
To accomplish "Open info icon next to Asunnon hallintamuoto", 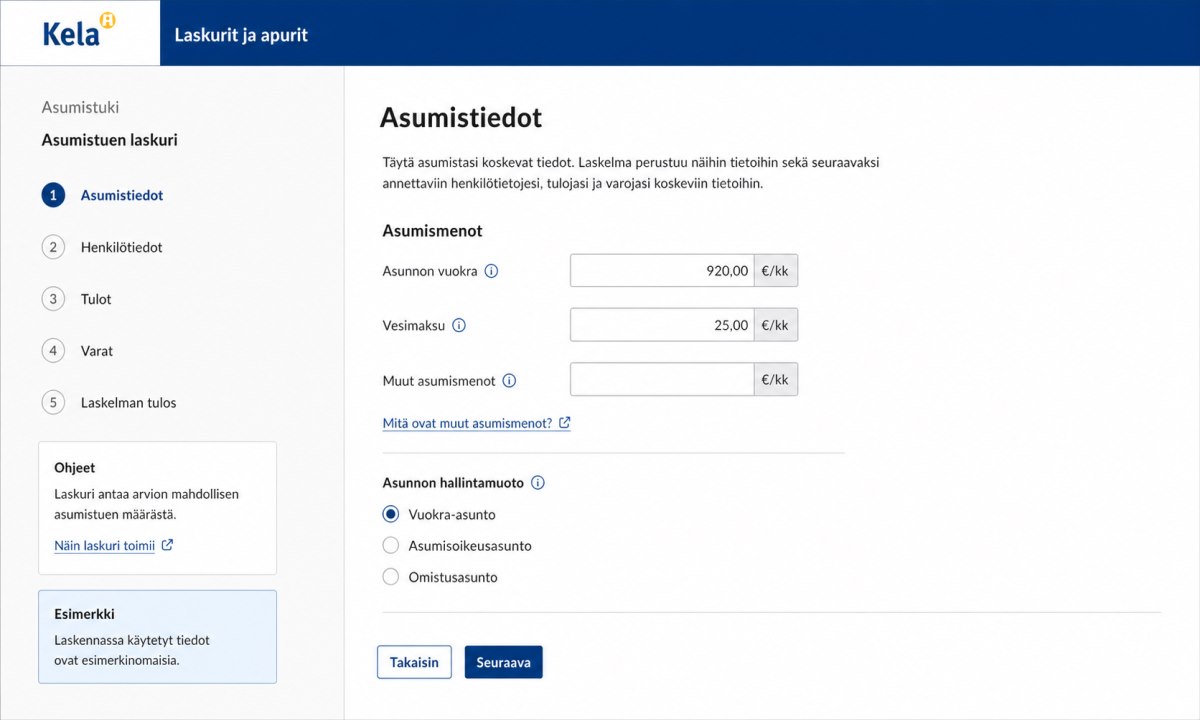I will tap(538, 482).
